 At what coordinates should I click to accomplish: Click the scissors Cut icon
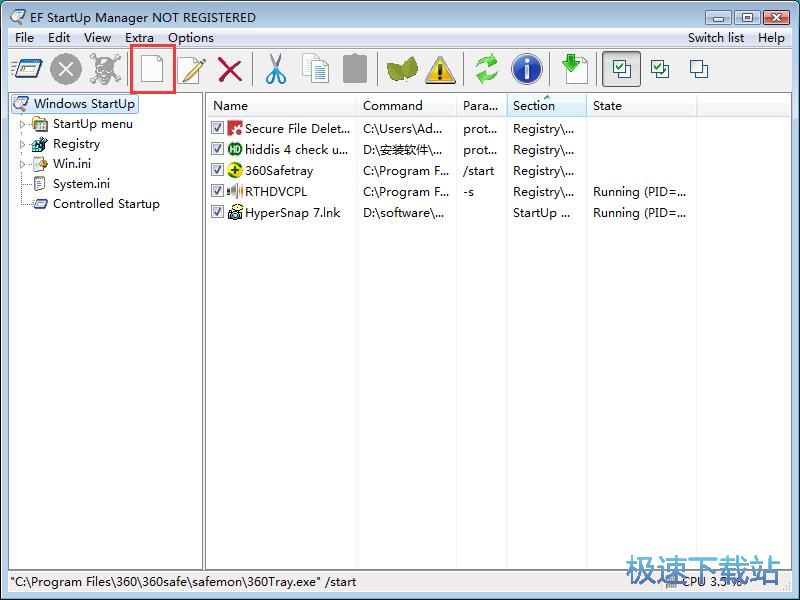(x=276, y=69)
